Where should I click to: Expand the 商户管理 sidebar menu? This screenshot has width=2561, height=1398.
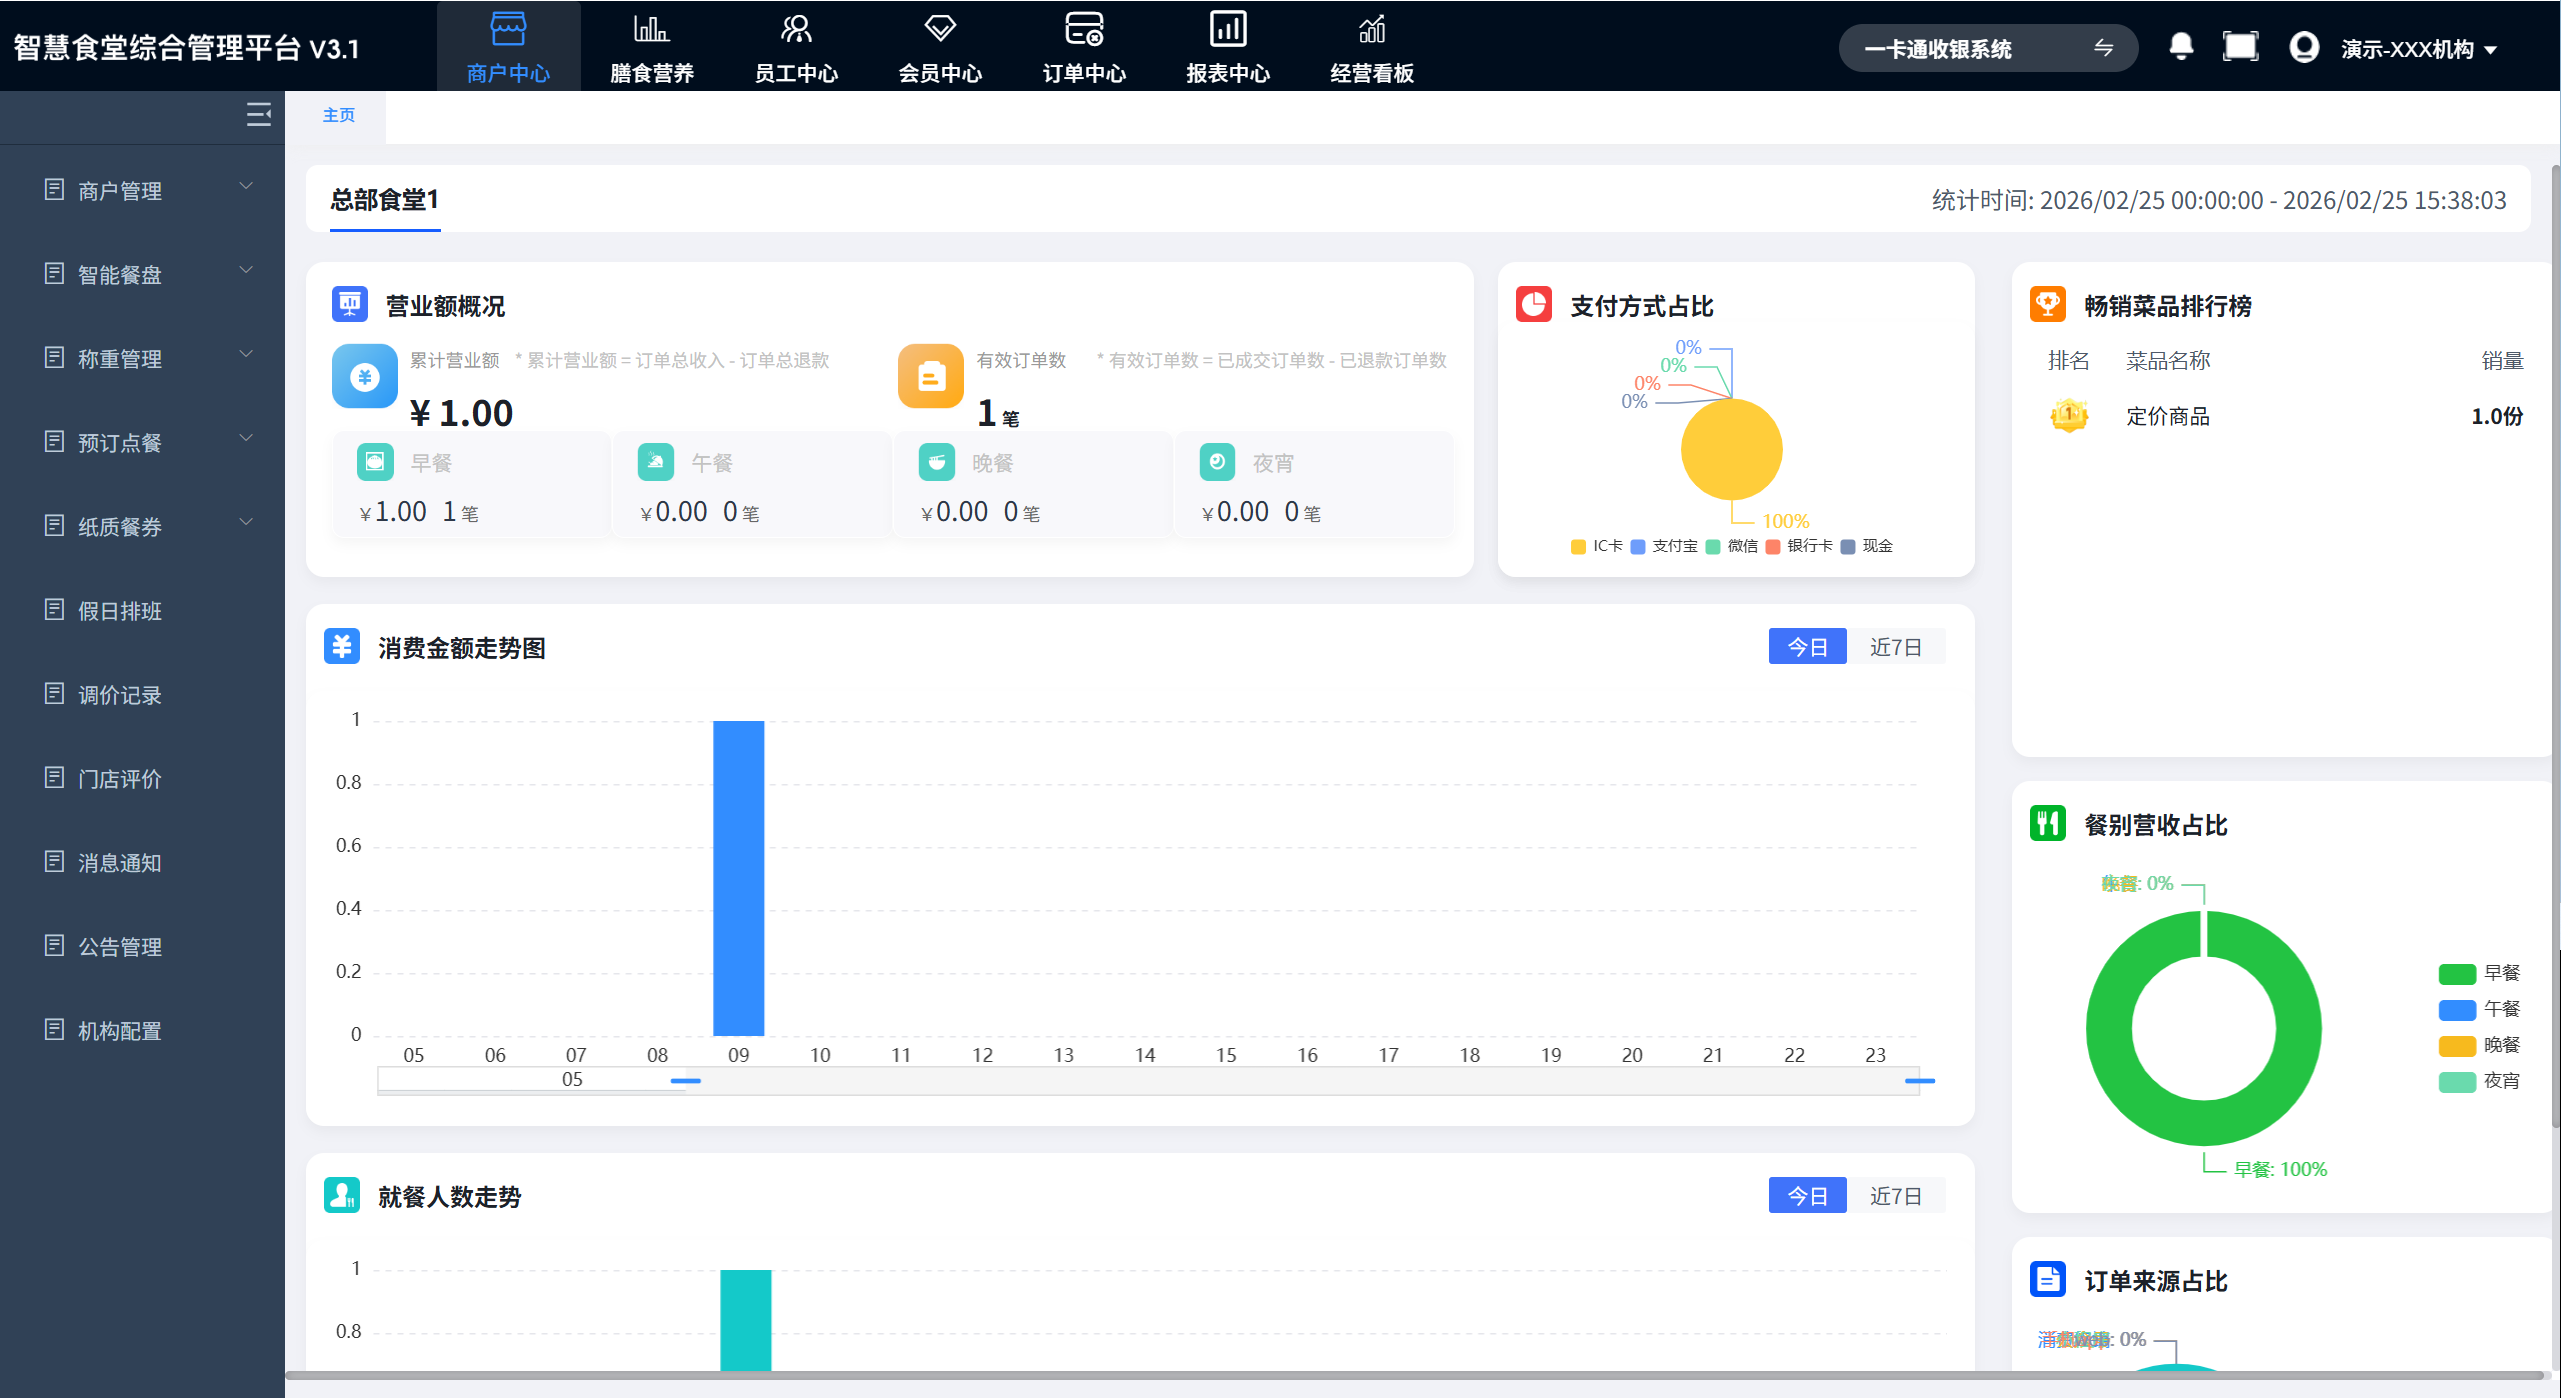(x=142, y=190)
